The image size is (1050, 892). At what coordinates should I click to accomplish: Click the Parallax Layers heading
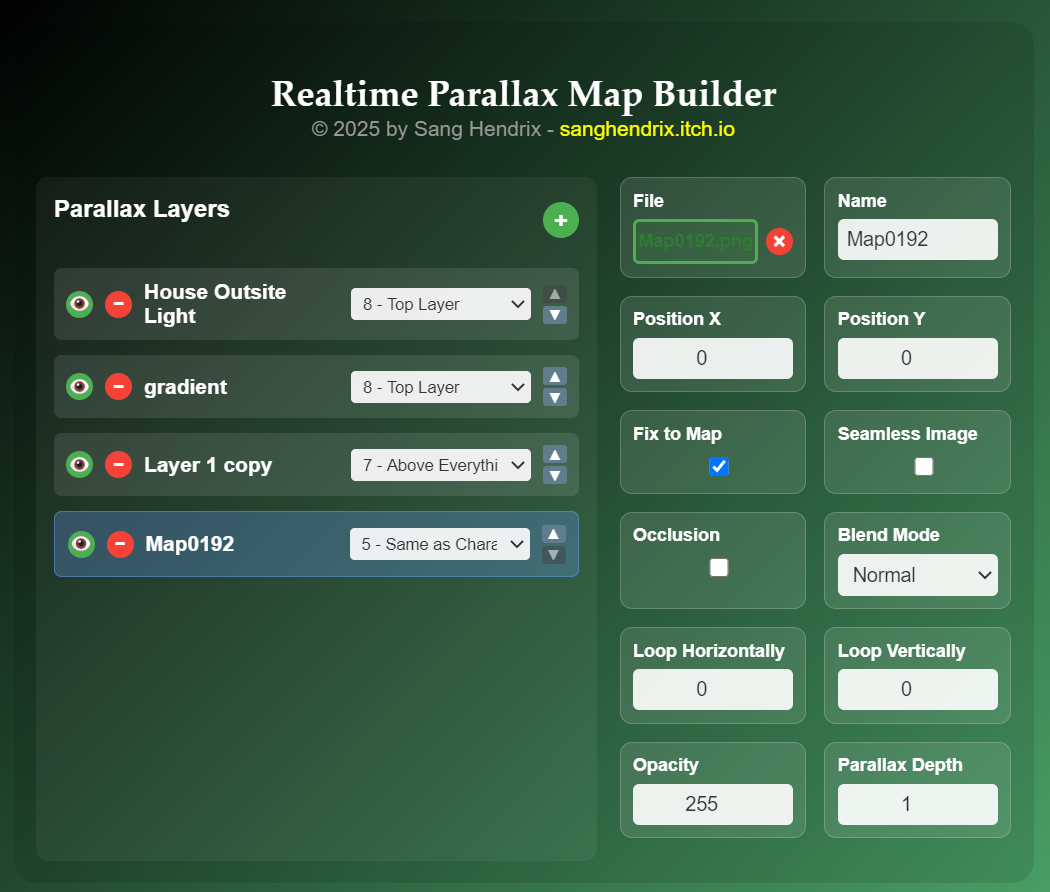coord(142,209)
